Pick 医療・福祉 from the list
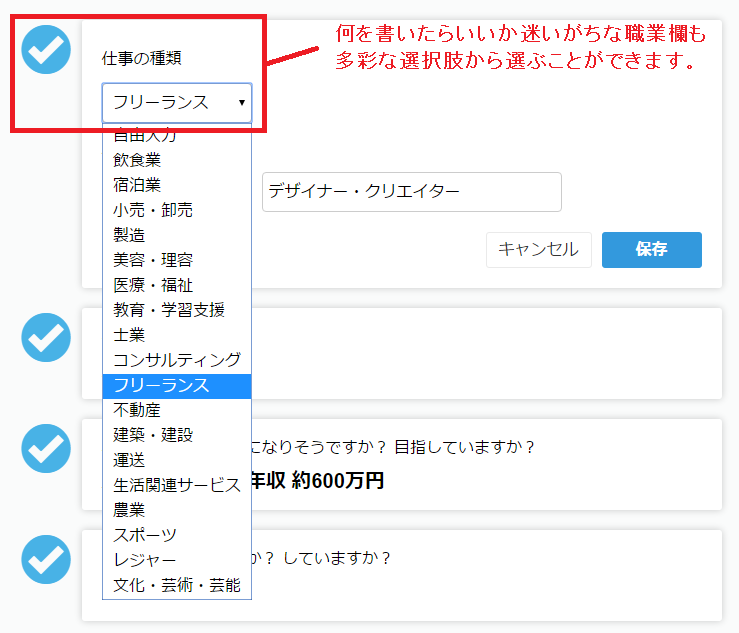 point(153,285)
